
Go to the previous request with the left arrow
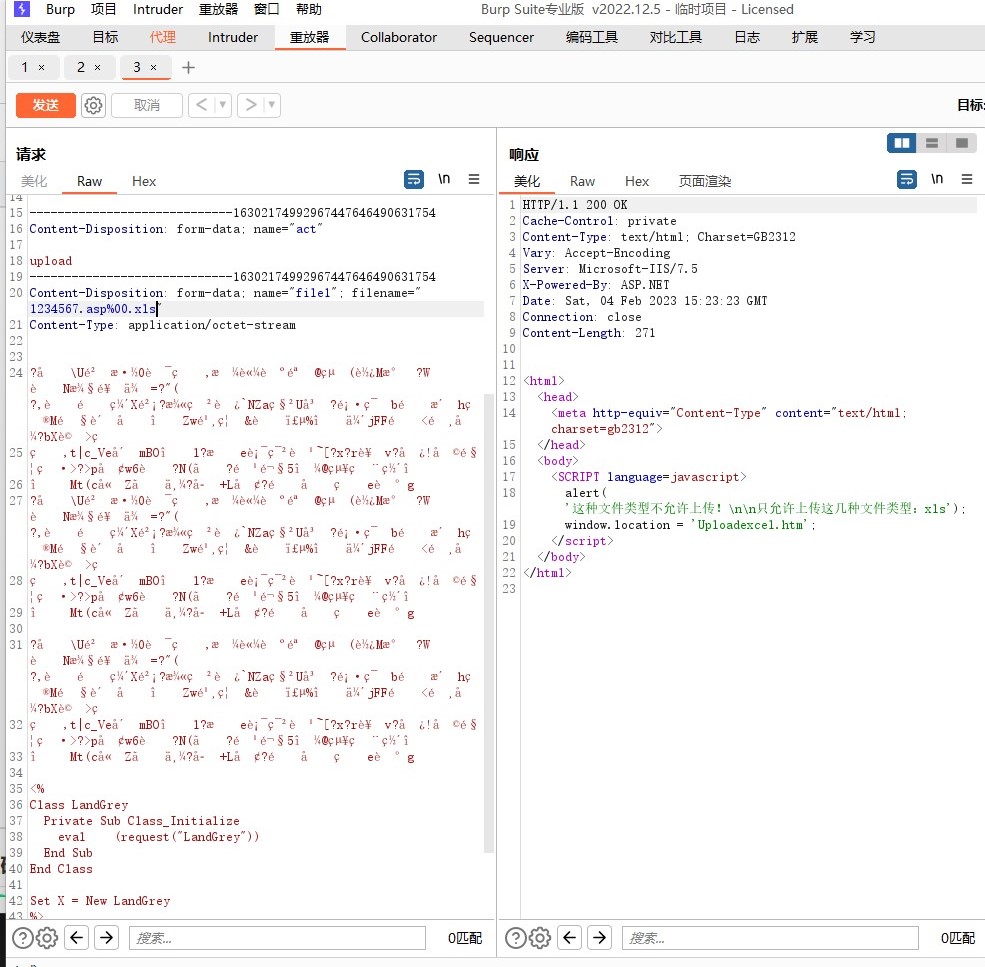click(x=201, y=105)
